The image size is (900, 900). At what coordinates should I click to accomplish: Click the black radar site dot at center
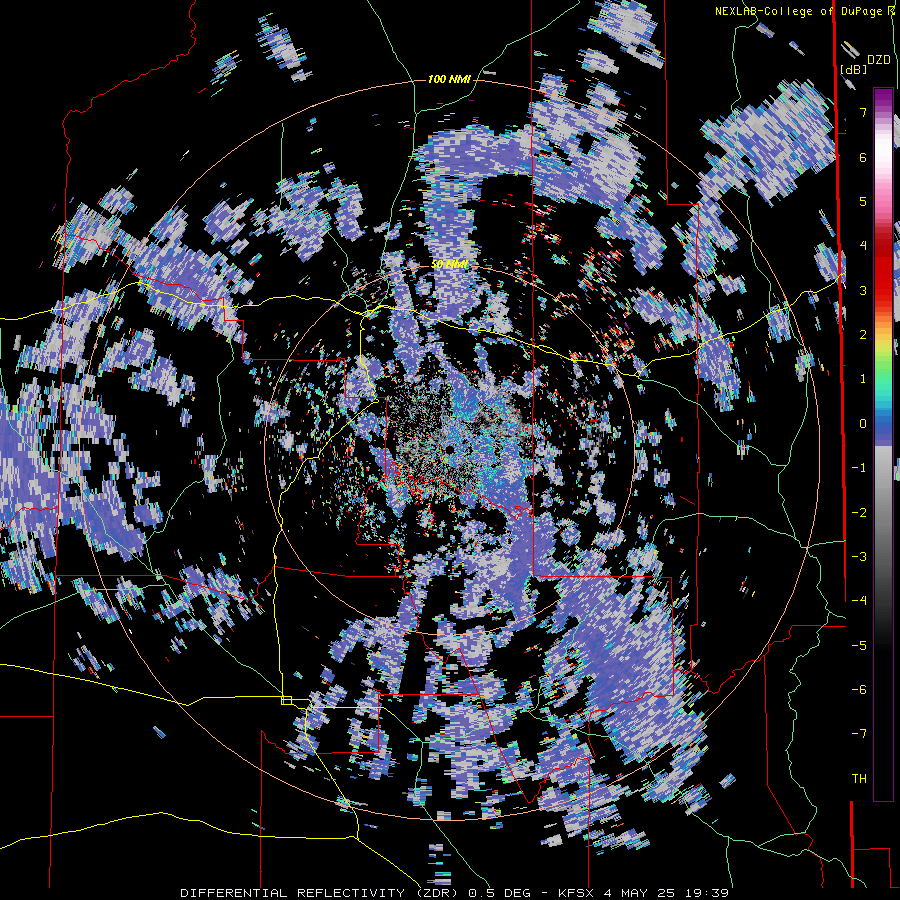(449, 450)
